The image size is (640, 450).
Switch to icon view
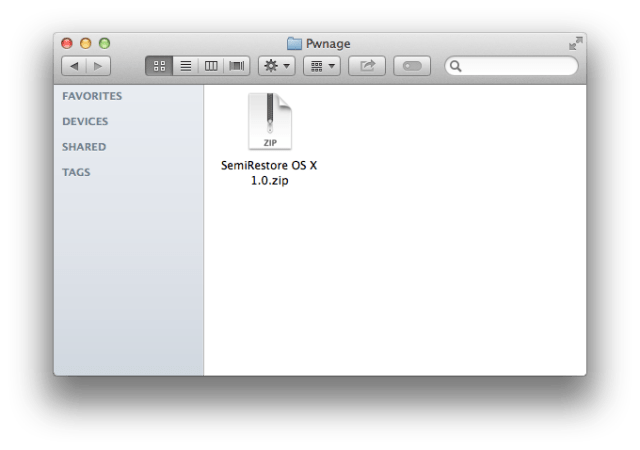coord(159,66)
